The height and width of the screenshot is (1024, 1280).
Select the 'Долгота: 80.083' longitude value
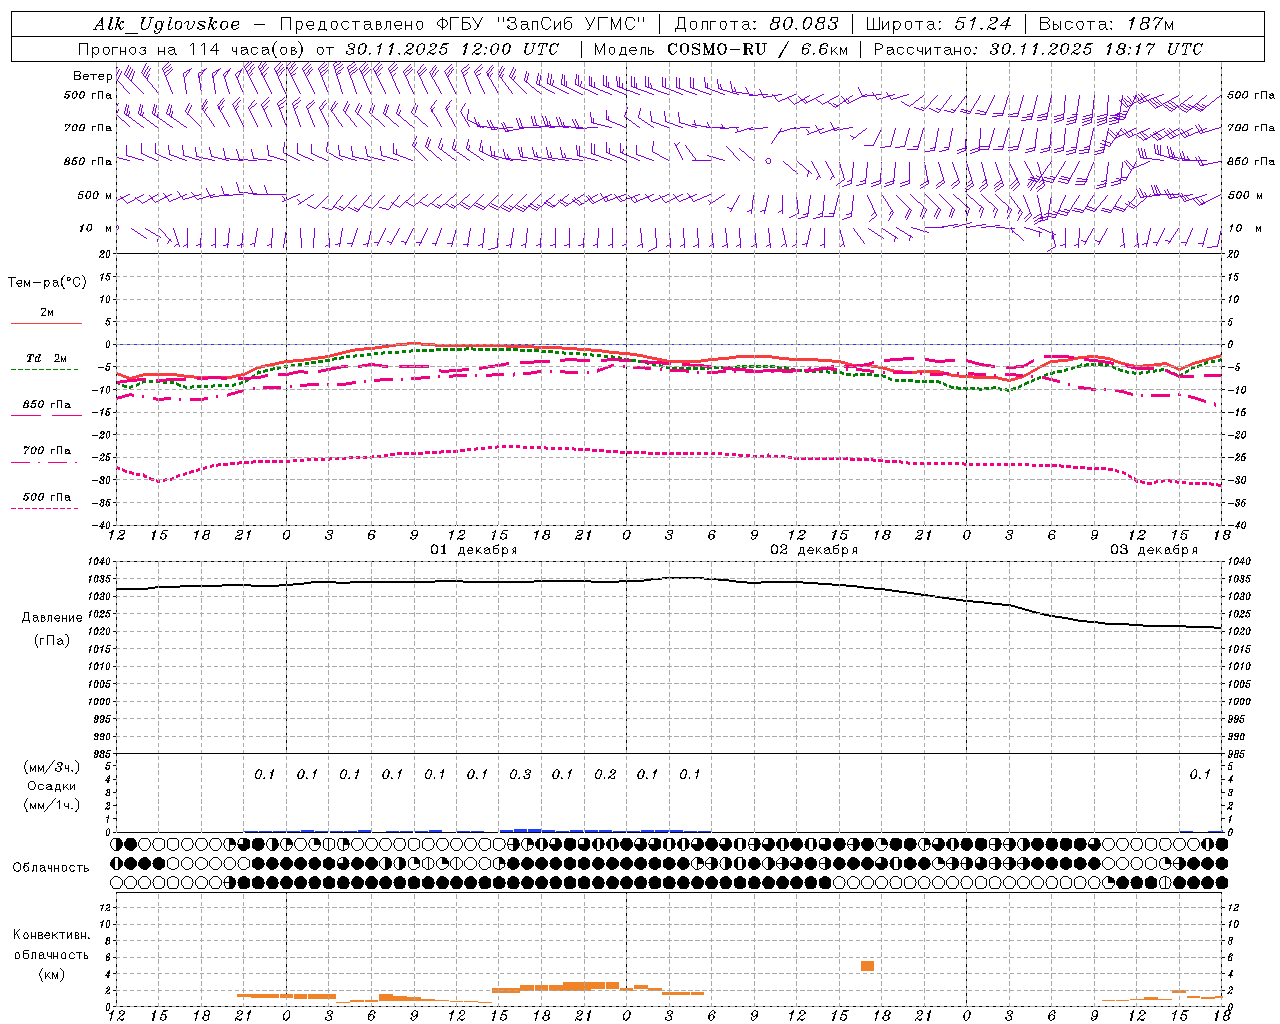pyautogui.click(x=759, y=24)
